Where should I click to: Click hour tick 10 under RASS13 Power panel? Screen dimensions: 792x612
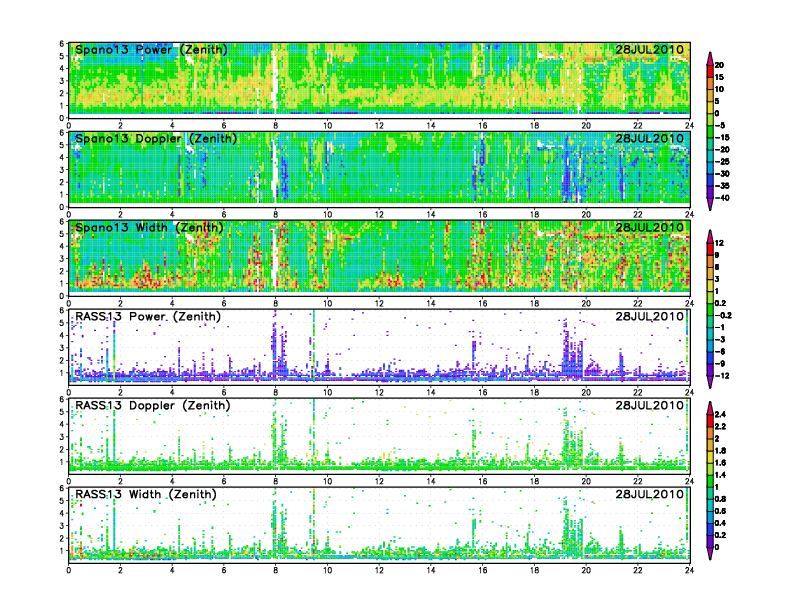[328, 392]
